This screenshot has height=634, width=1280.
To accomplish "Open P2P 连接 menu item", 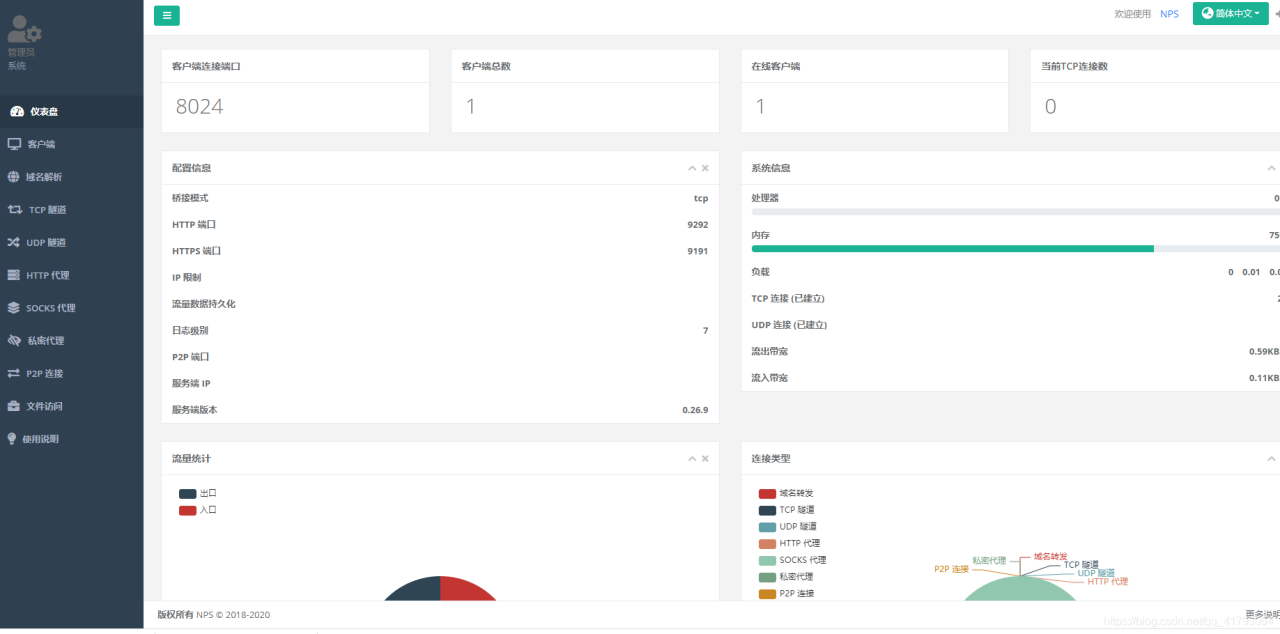I will coord(72,373).
